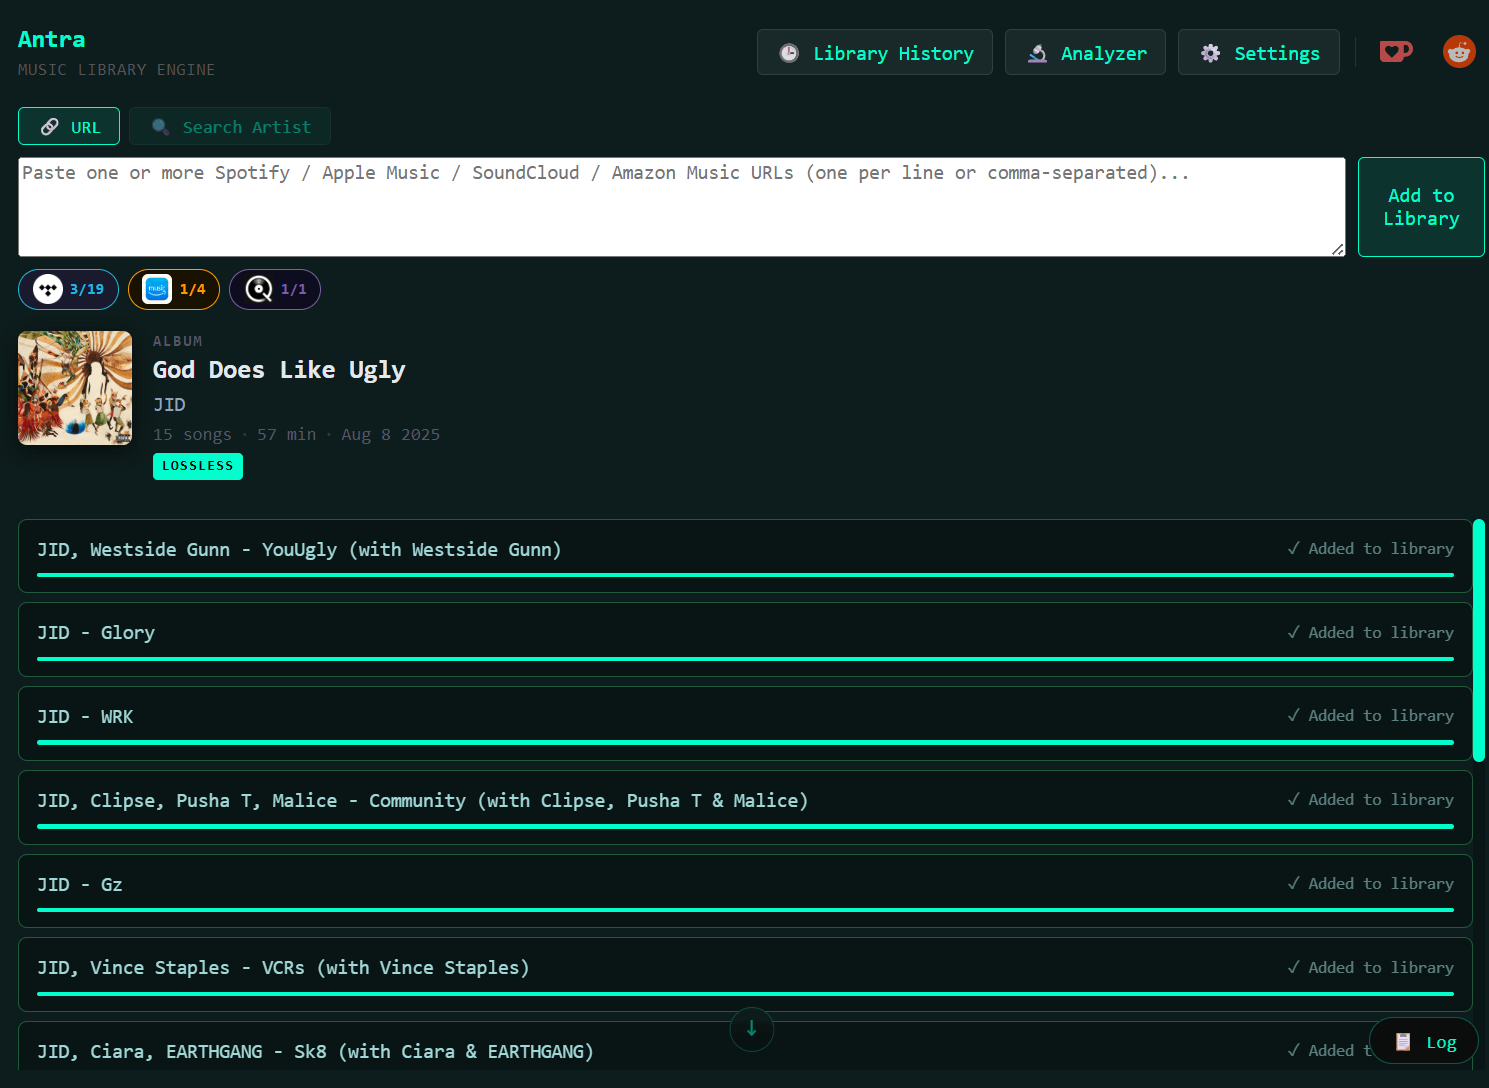This screenshot has width=1489, height=1088.
Task: Open Library History
Action: 874,53
